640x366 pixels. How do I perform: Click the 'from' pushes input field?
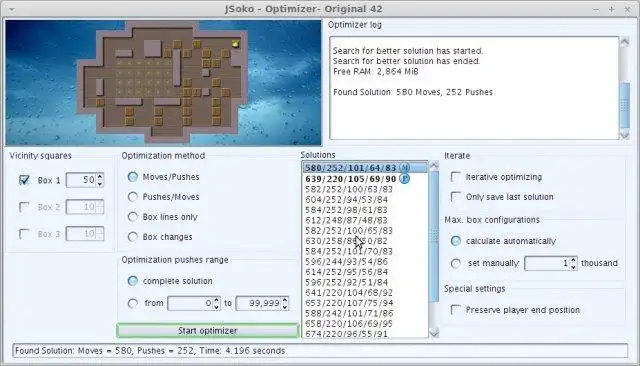pos(191,303)
